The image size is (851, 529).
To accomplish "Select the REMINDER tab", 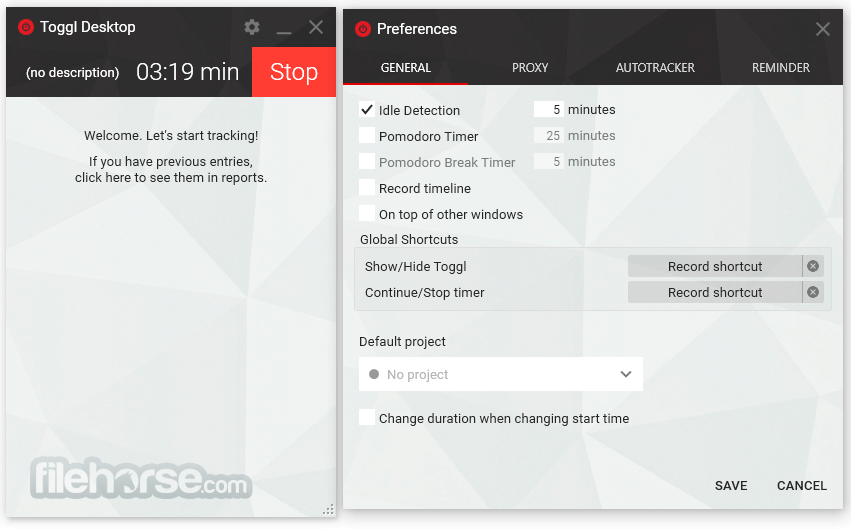I will coord(780,68).
